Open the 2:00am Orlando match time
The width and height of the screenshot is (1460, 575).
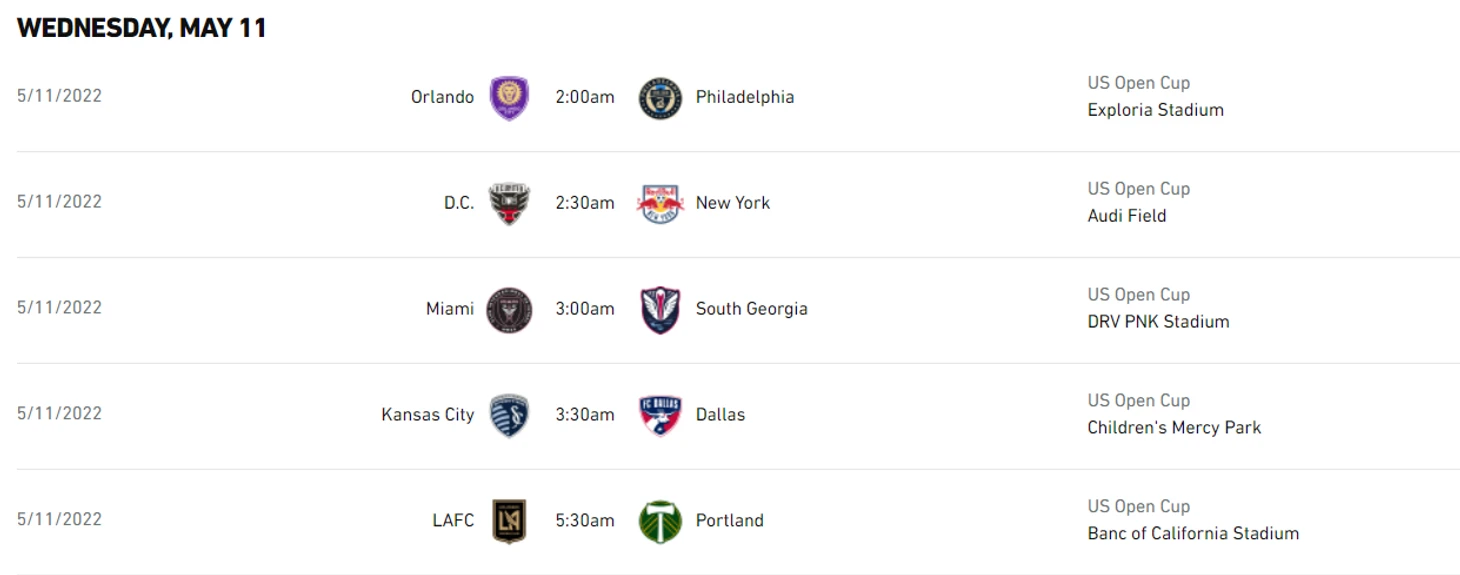coord(585,97)
